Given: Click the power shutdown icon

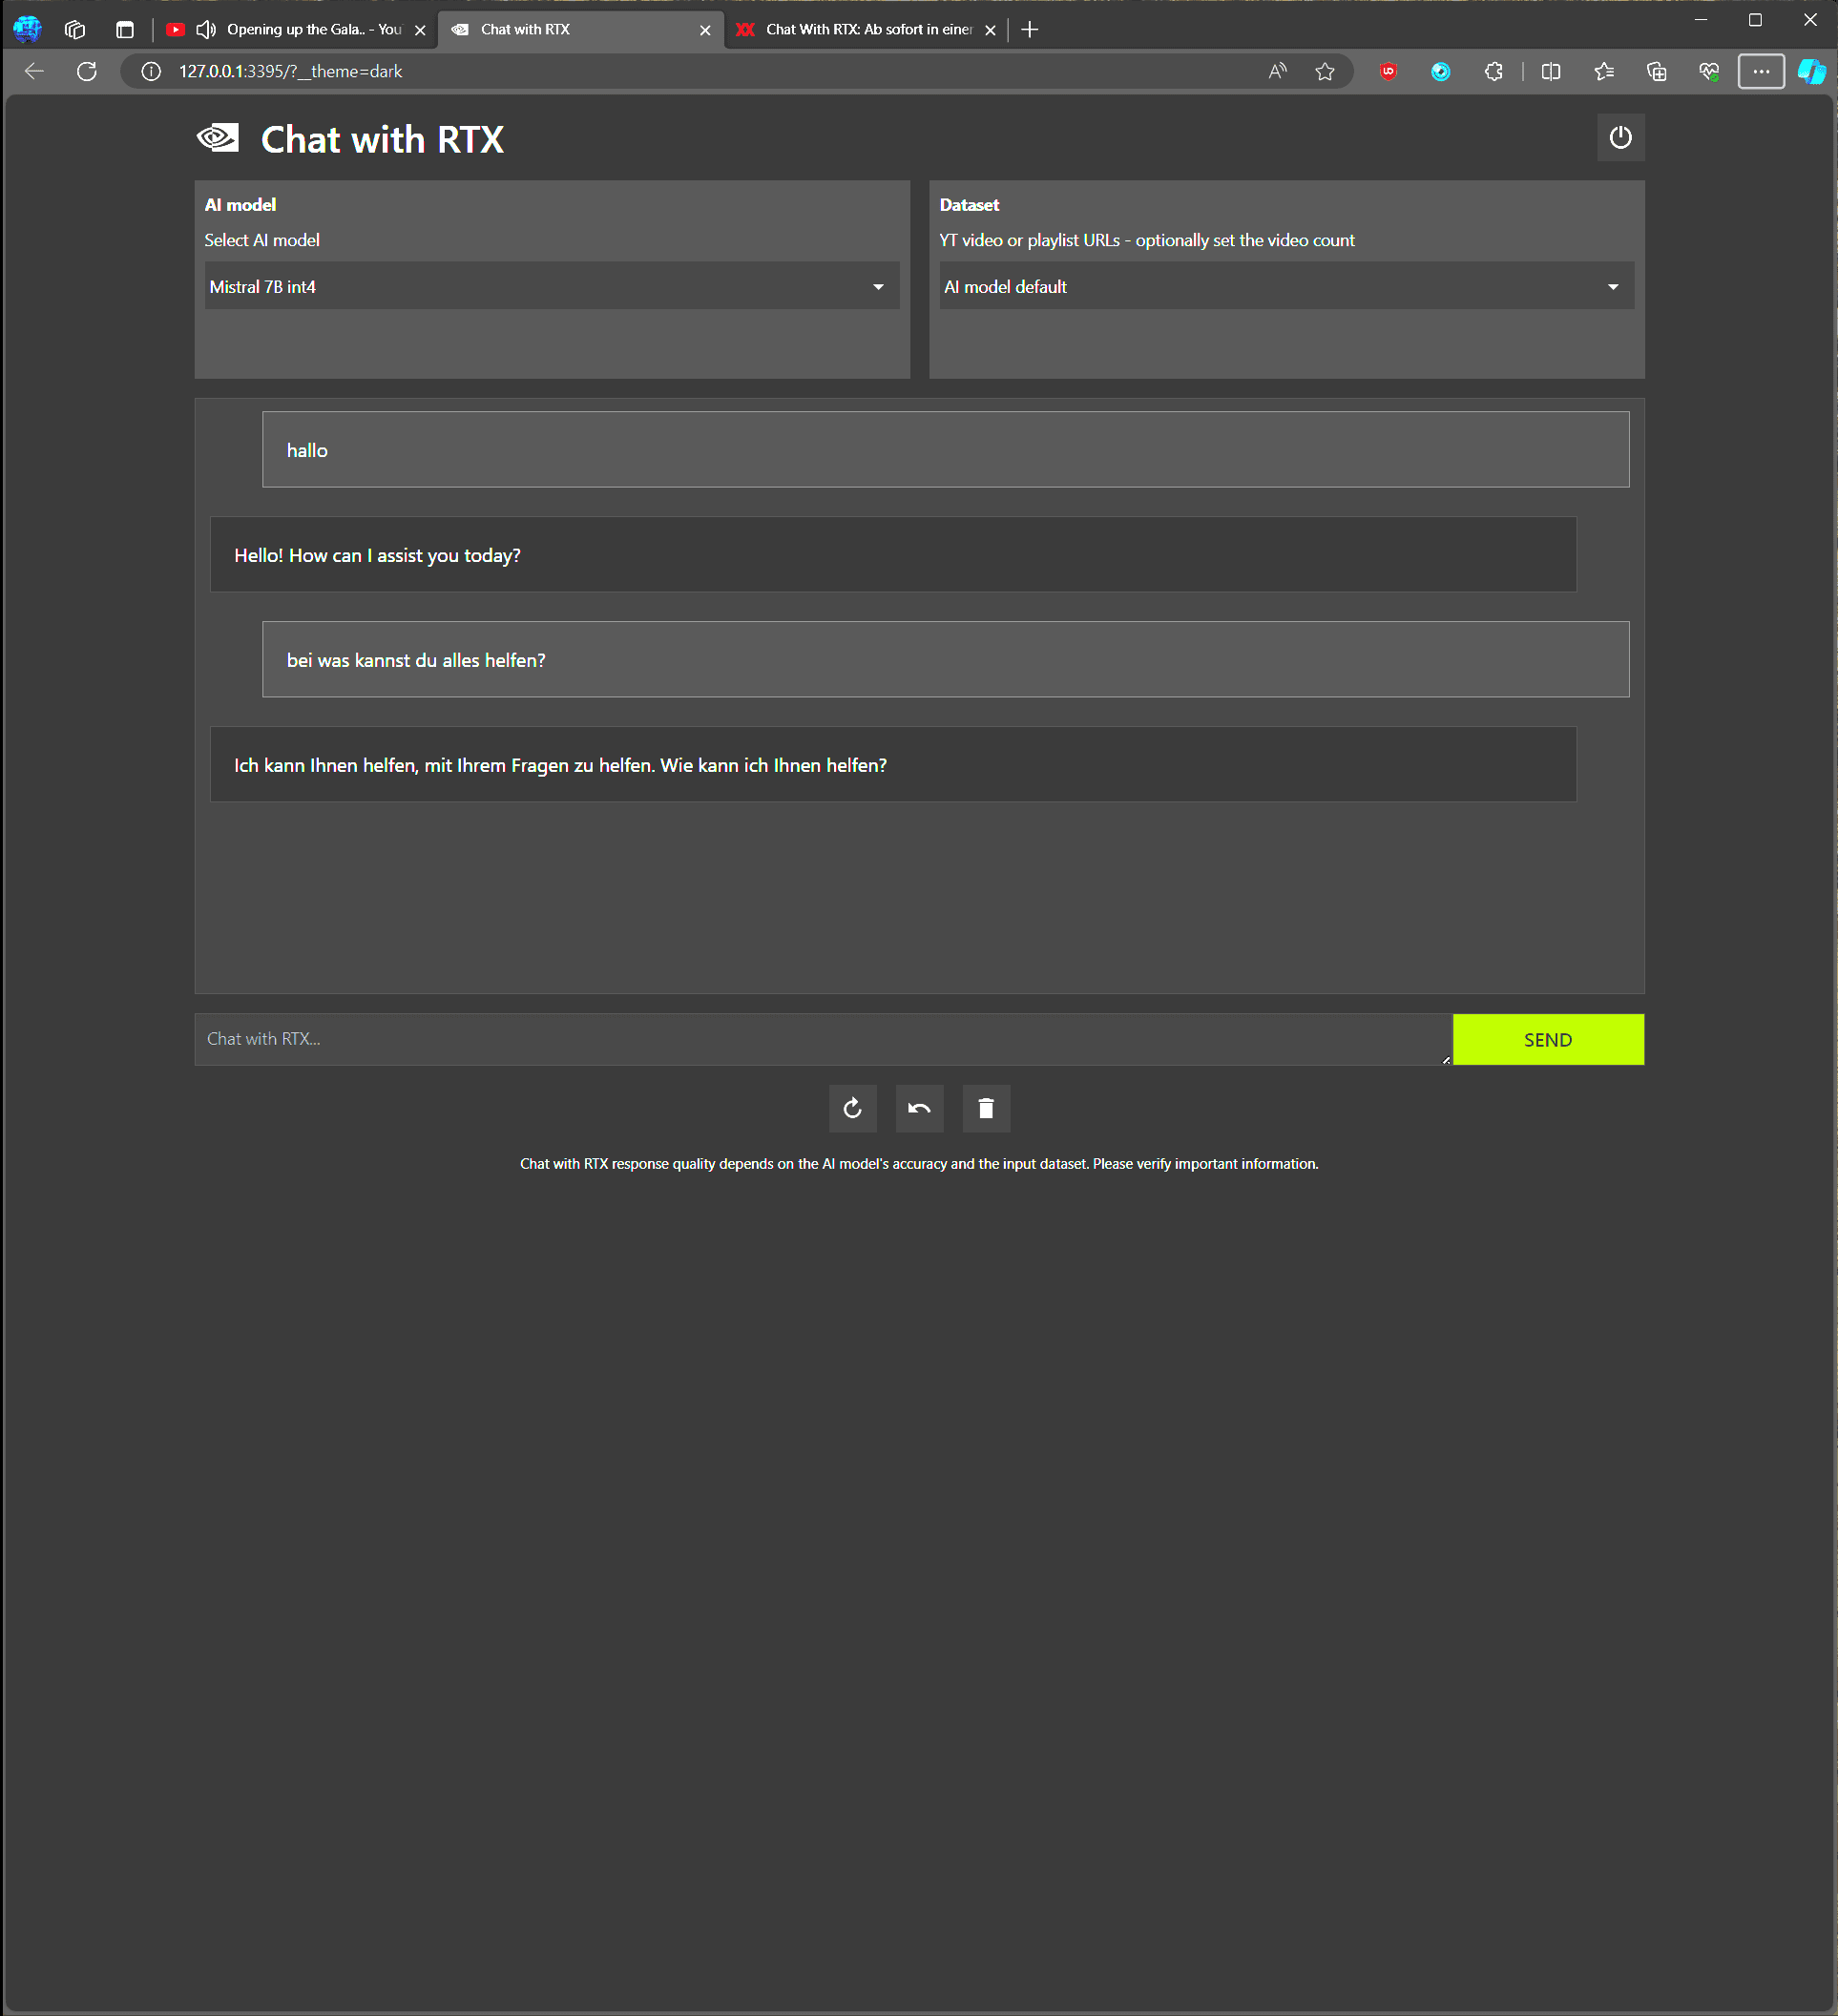Looking at the screenshot, I should (1620, 137).
